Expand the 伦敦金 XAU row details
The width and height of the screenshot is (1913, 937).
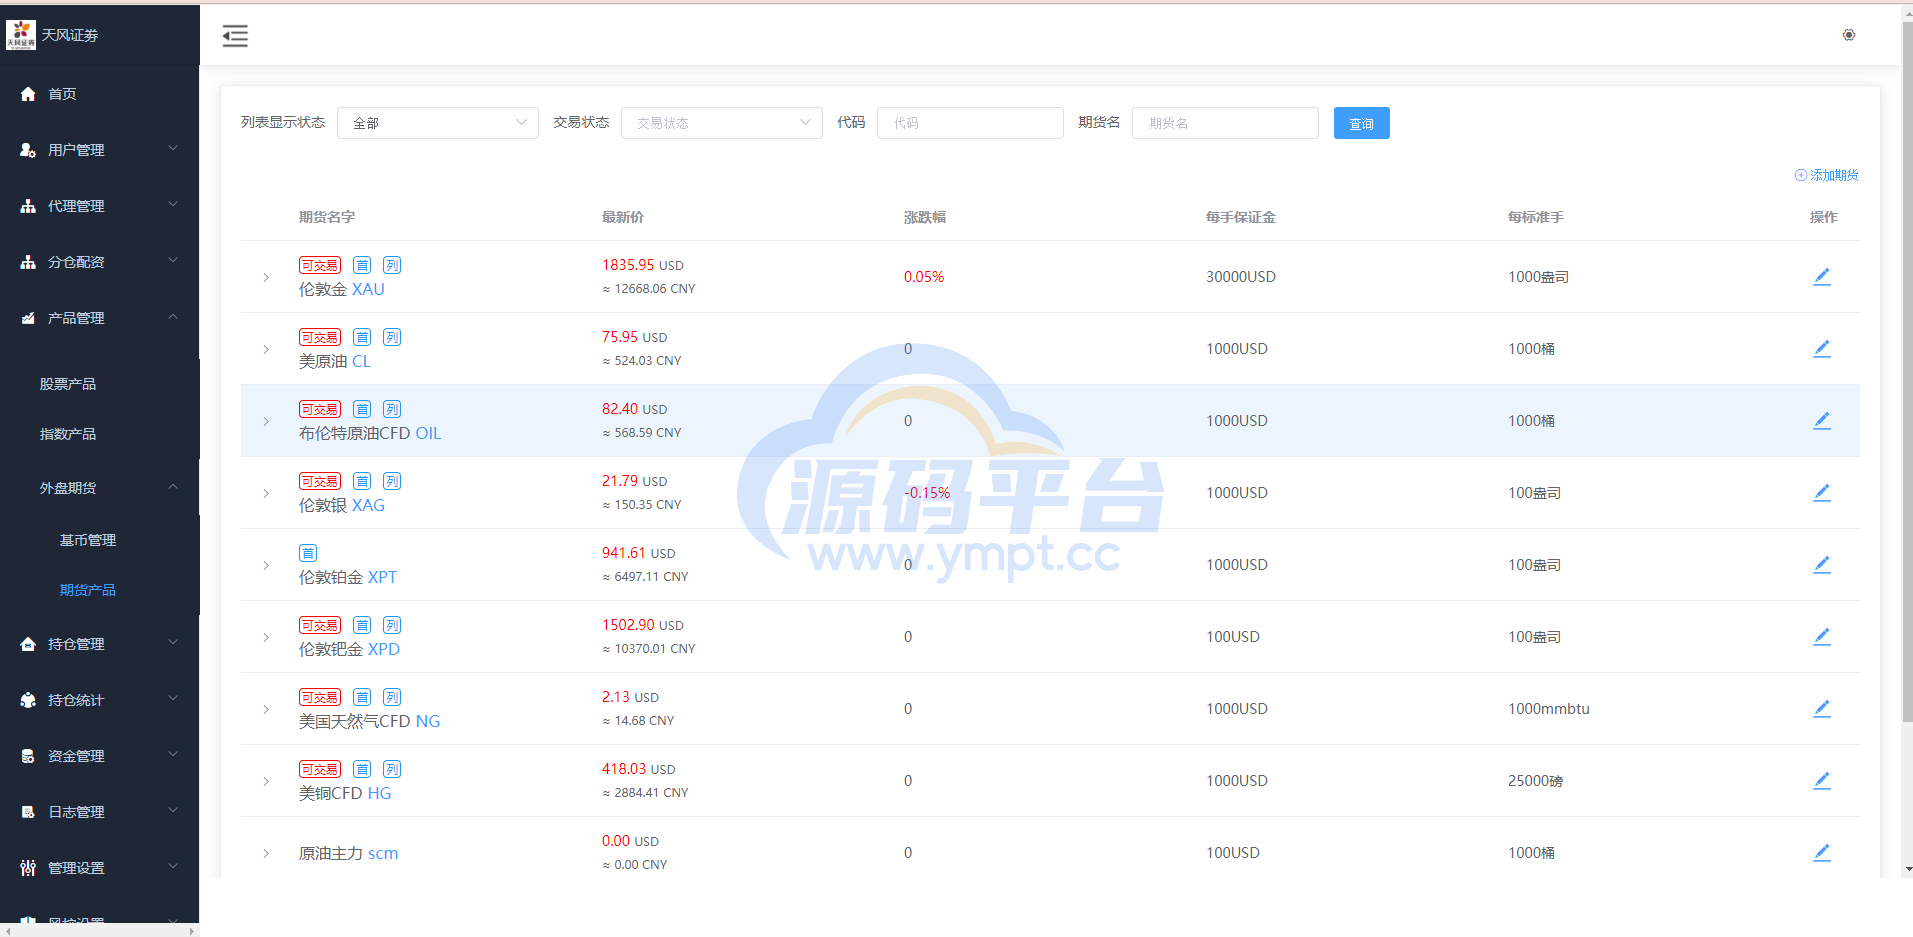pyautogui.click(x=266, y=277)
